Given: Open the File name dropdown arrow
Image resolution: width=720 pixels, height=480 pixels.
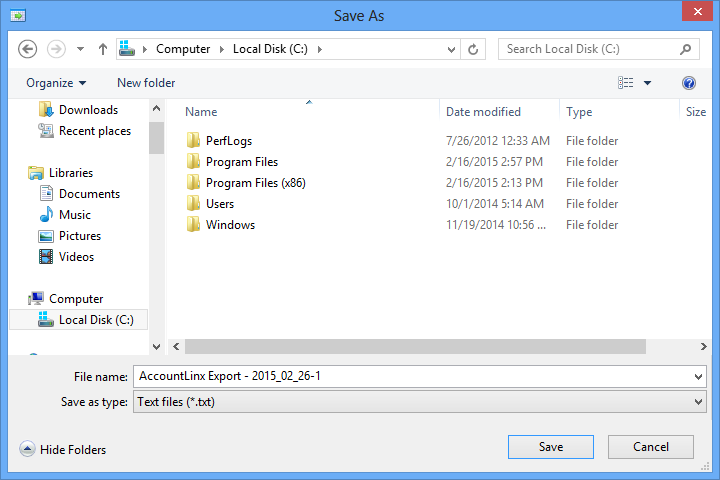Looking at the screenshot, I should tap(698, 377).
